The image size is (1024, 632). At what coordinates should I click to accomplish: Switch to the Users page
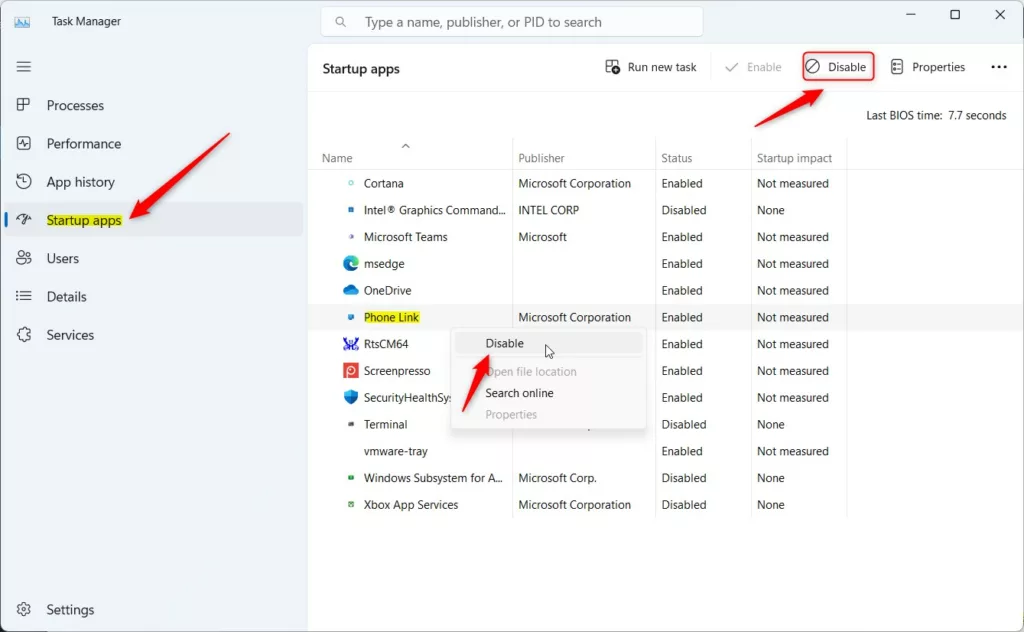[x=154, y=258]
